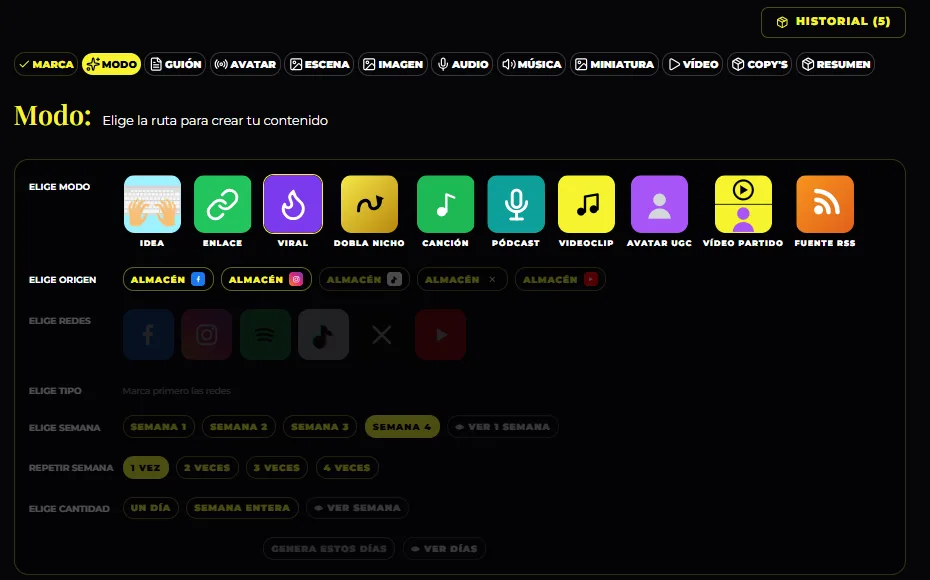The width and height of the screenshot is (930, 580).
Task: Select the Avatar UGC mode icon
Action: pyautogui.click(x=660, y=204)
